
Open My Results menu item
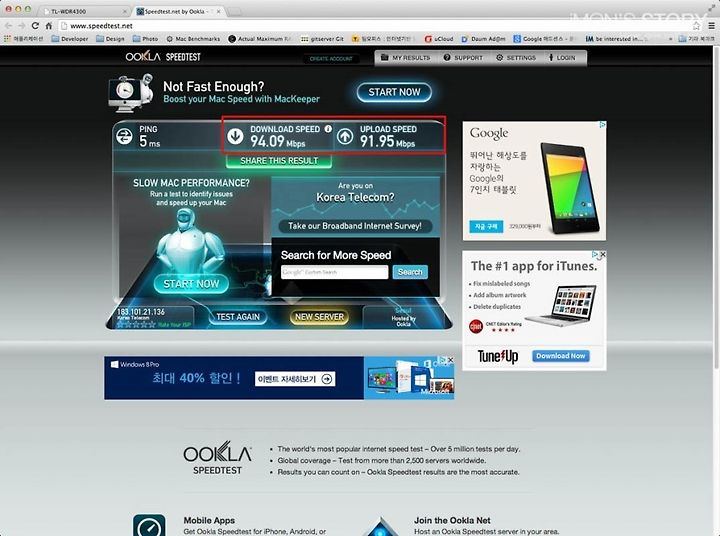coord(405,58)
